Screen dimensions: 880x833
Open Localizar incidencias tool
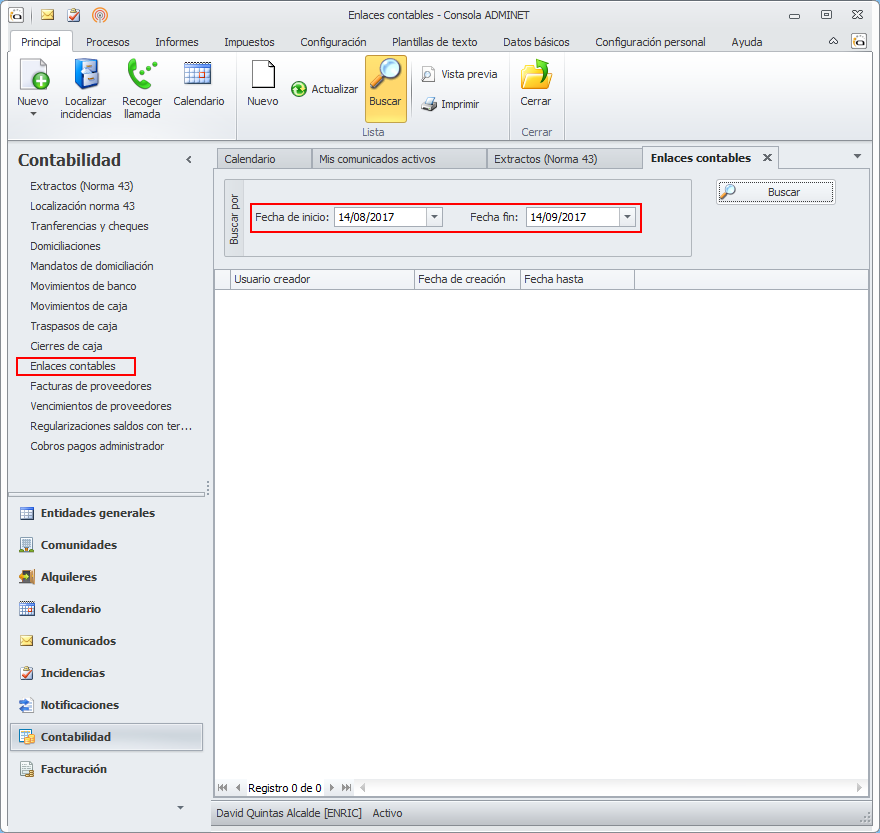[86, 89]
